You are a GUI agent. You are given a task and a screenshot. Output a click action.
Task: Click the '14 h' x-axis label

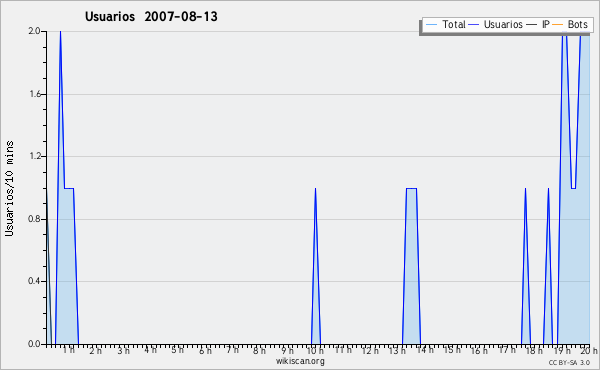point(425,350)
